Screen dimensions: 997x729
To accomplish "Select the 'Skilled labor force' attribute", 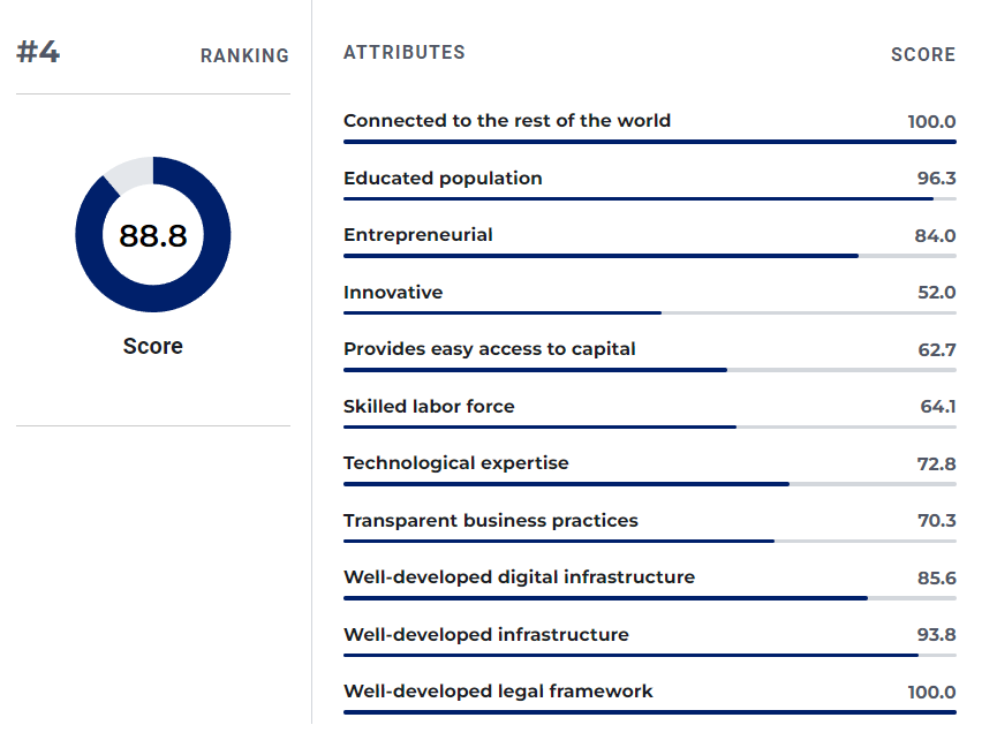I will coord(429,406).
